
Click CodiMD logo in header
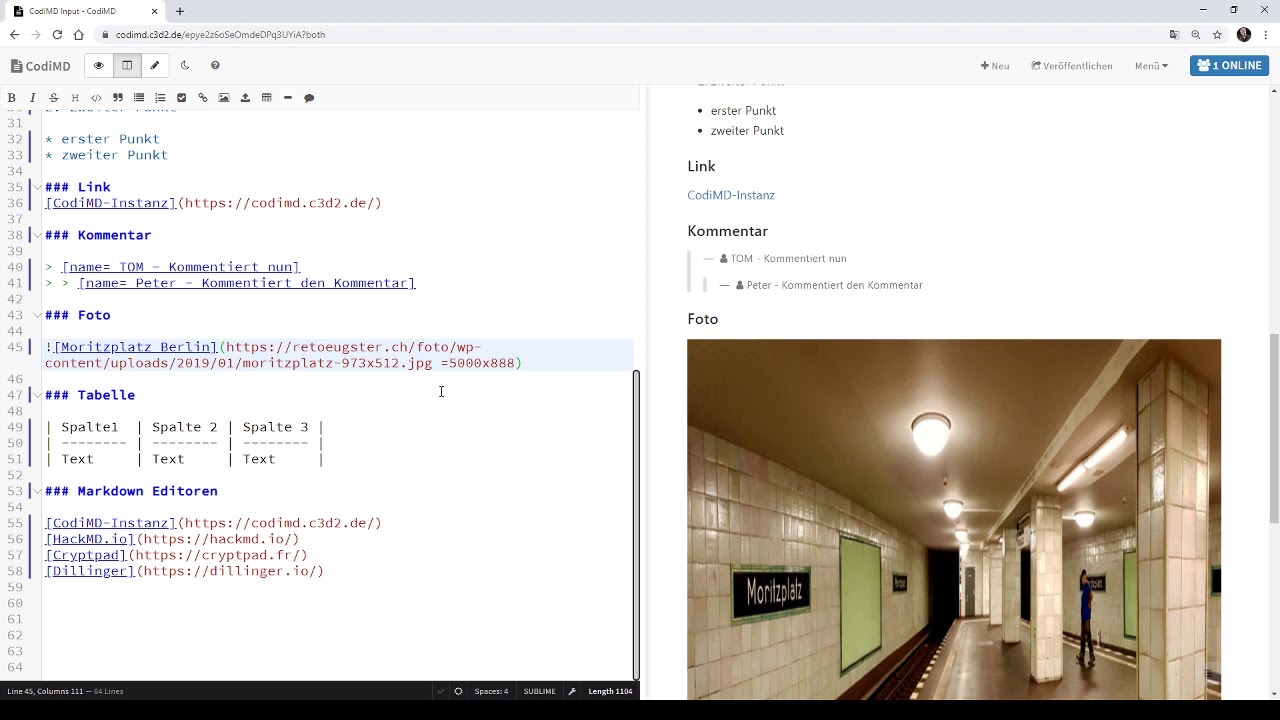point(41,66)
